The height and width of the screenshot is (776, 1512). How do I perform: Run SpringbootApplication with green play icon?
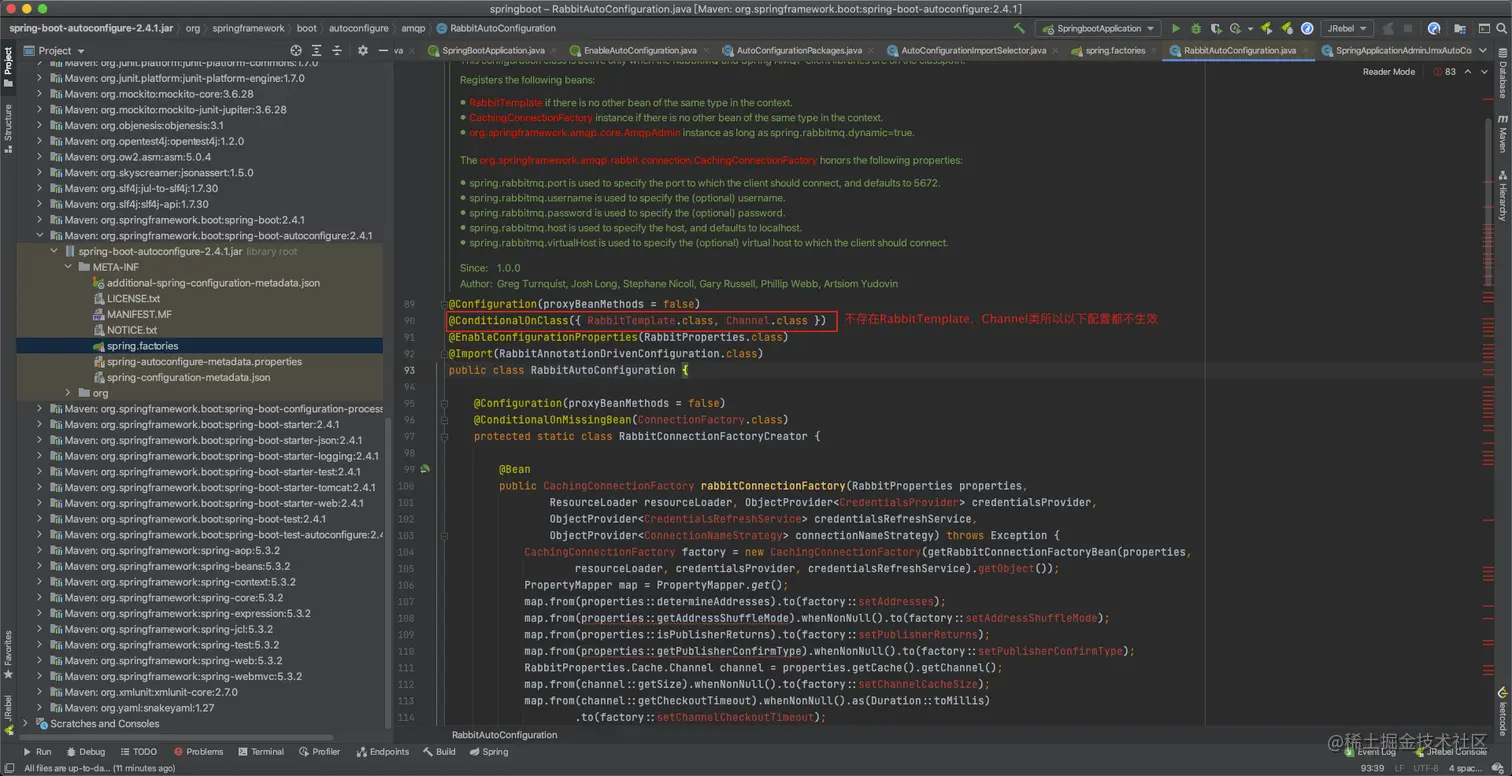(1176, 29)
